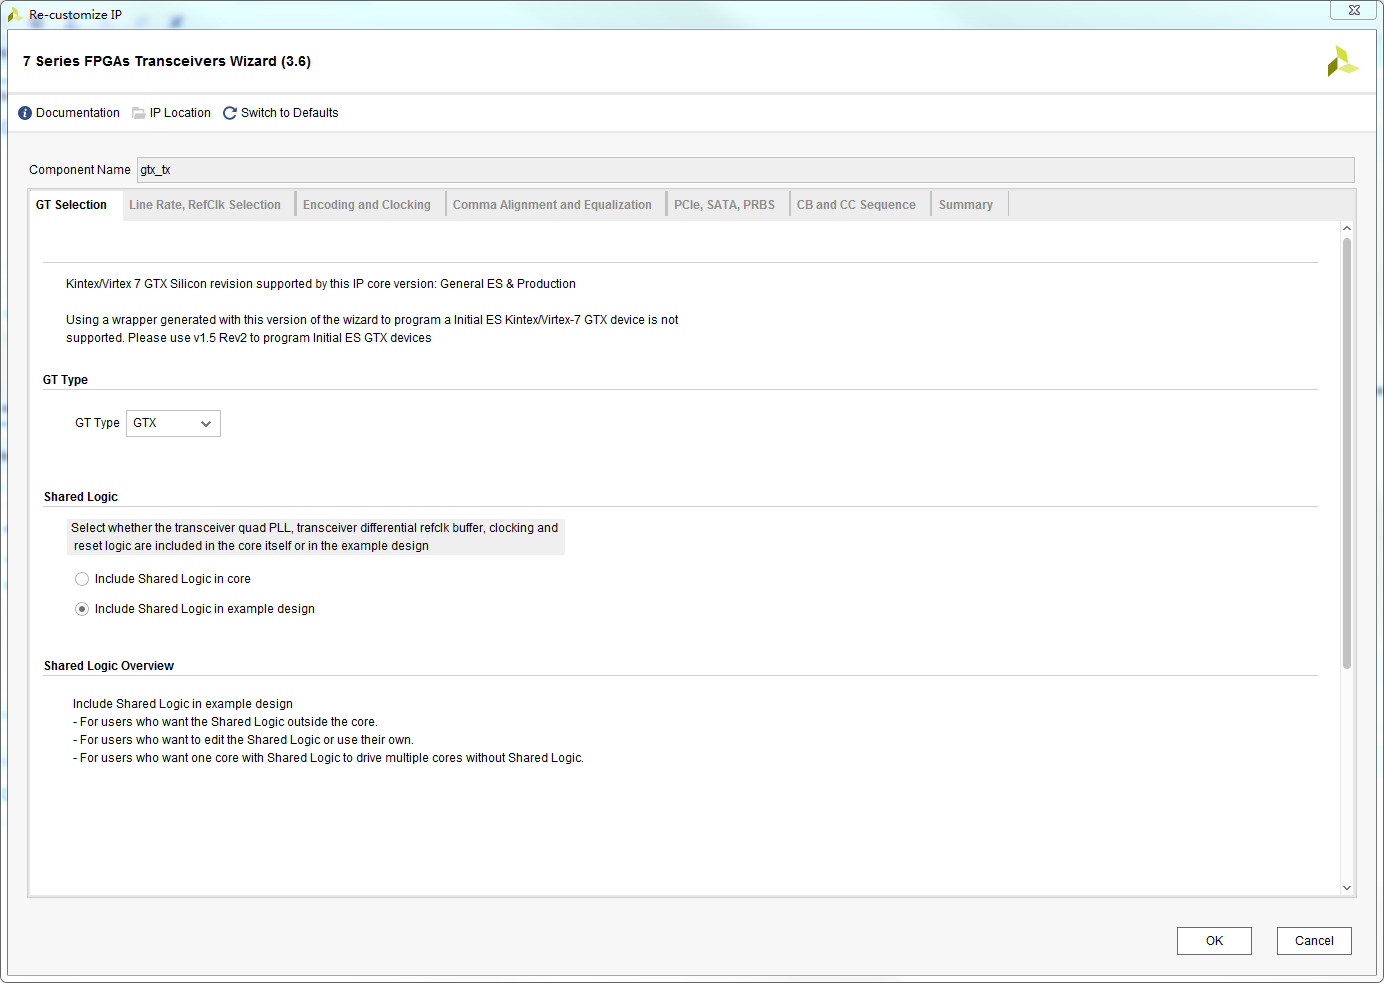
Task: Click the wizard title text
Action: pyautogui.click(x=167, y=61)
